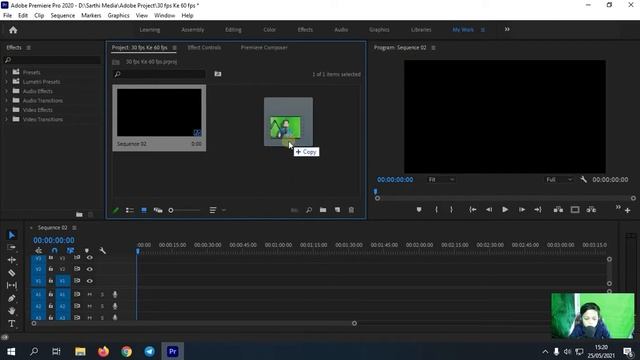
Task: Play the sequence in the Program monitor
Action: click(x=505, y=209)
